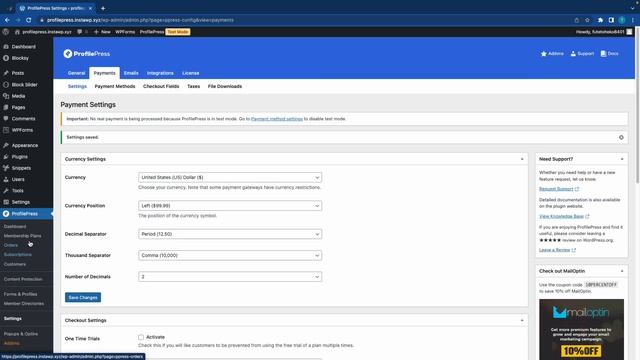The height and width of the screenshot is (360, 640).
Task: Open Payment Methods sub-tab
Action: (115, 87)
